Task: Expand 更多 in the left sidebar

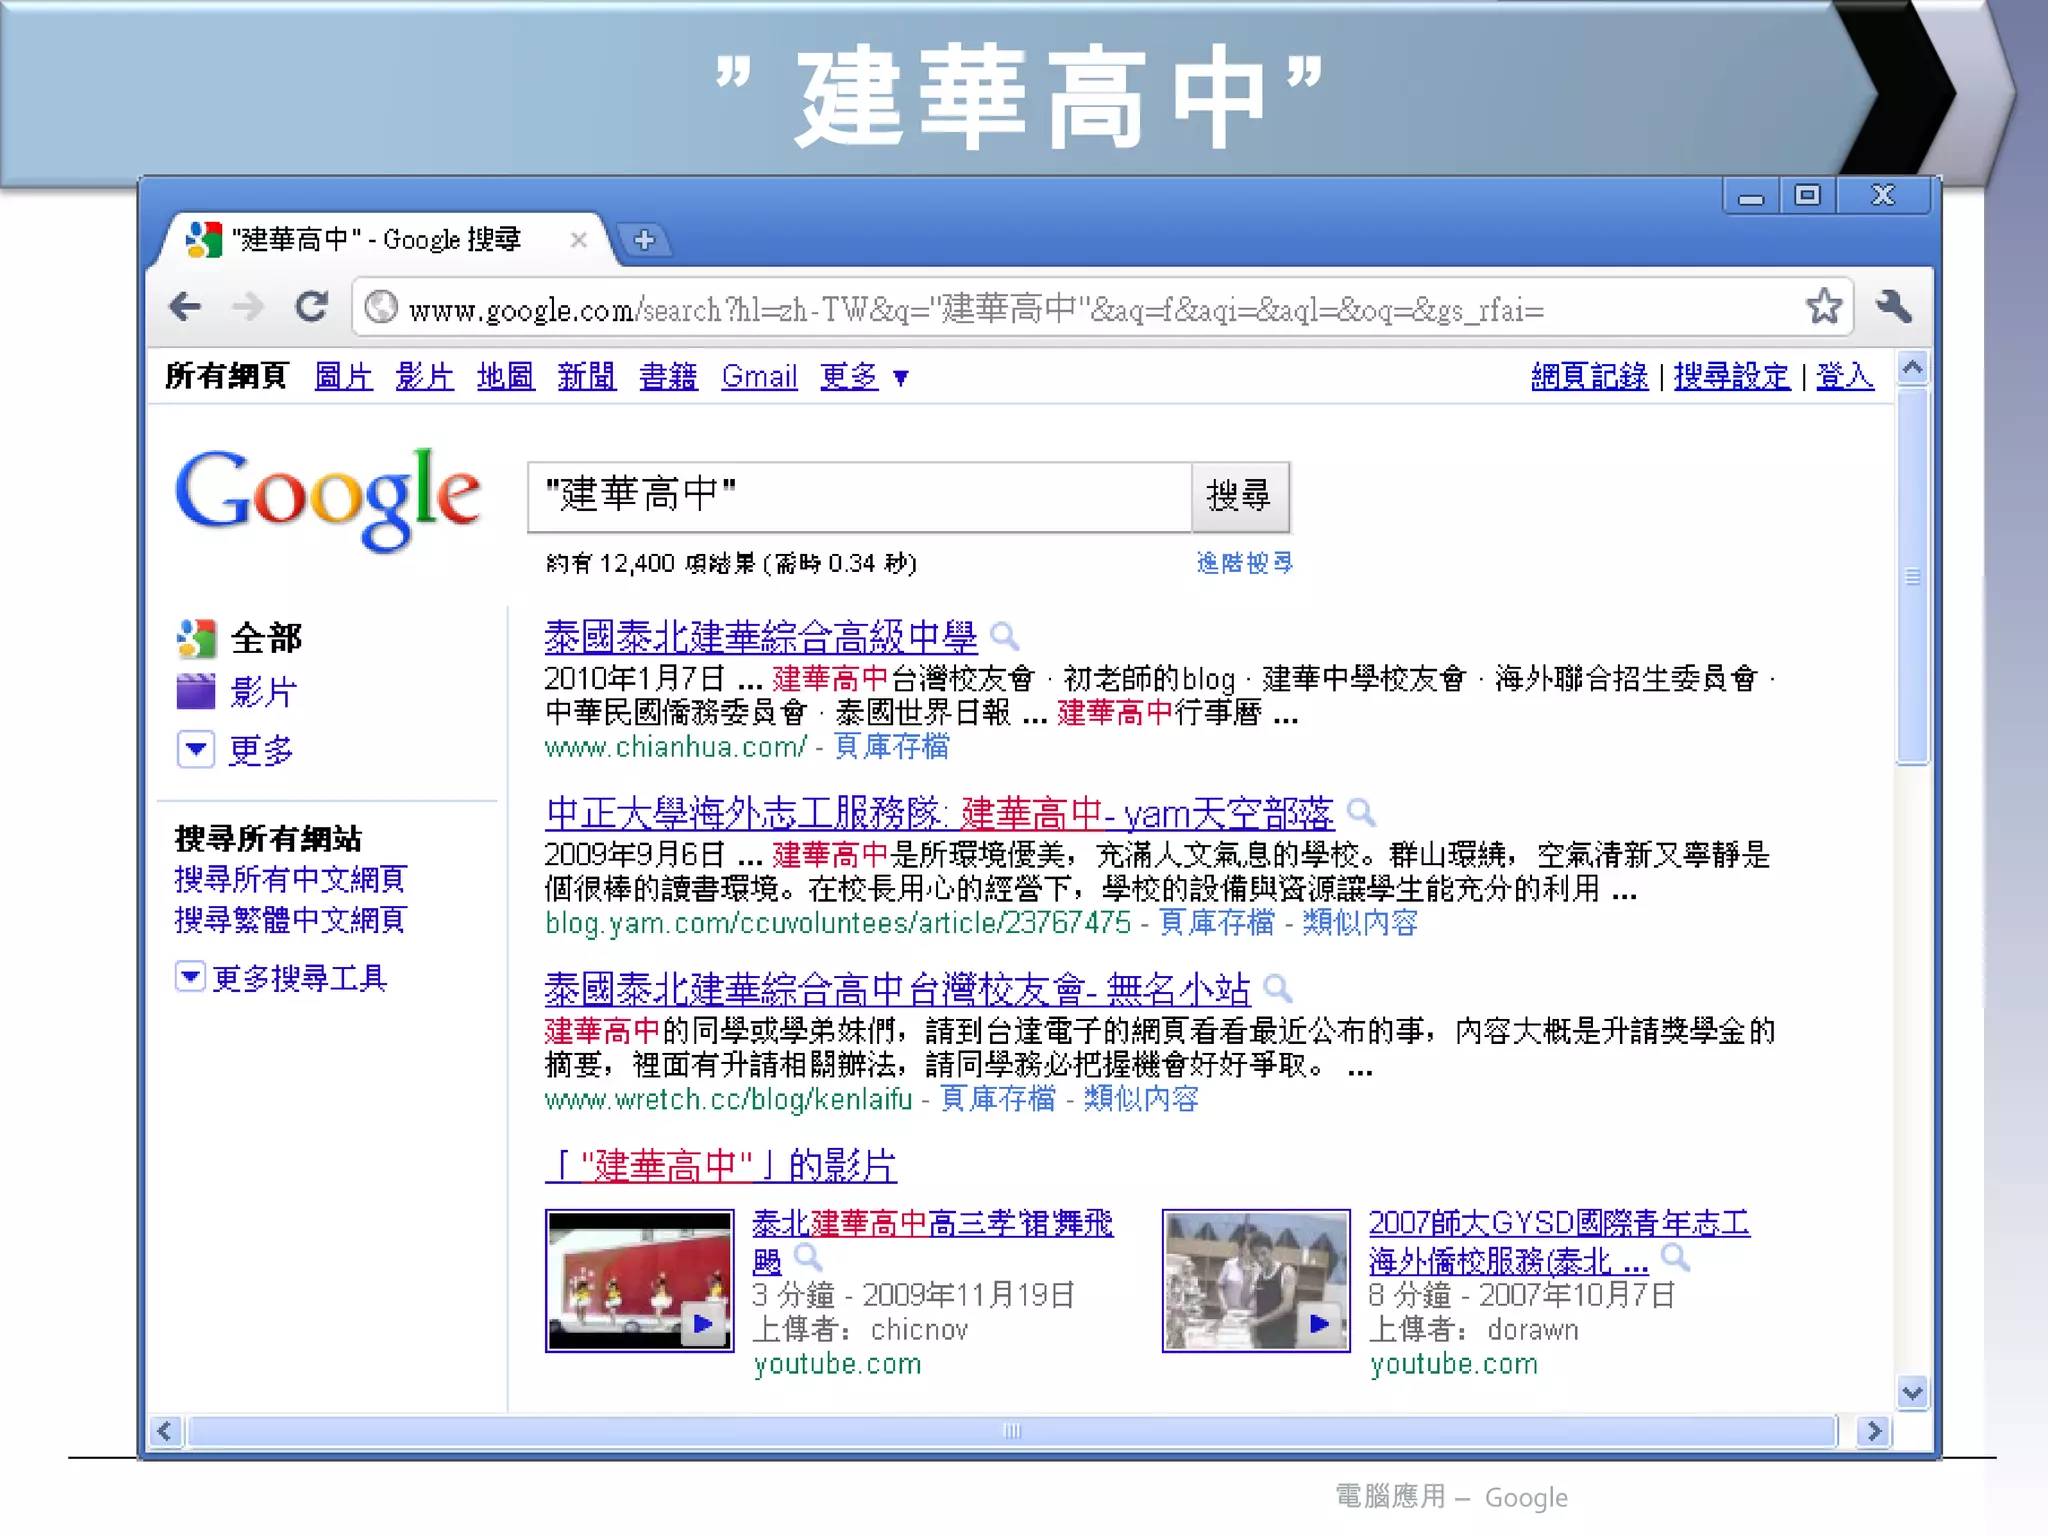Action: pyautogui.click(x=236, y=749)
